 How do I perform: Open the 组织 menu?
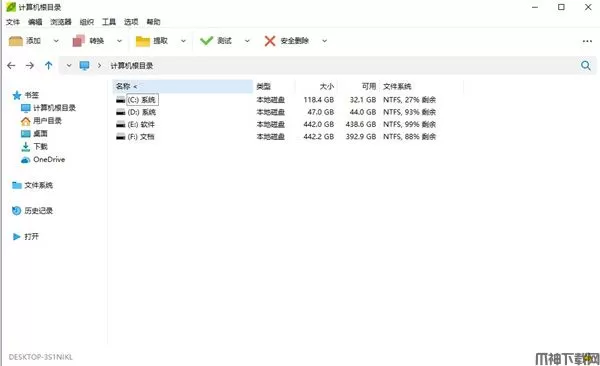(x=86, y=22)
